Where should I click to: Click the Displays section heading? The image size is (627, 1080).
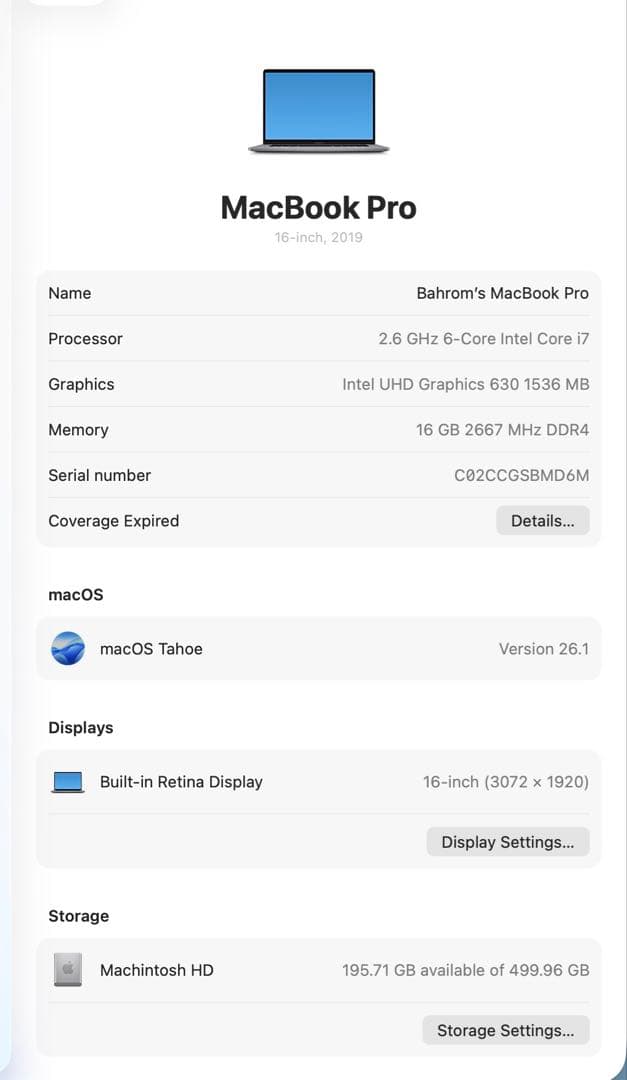80,727
